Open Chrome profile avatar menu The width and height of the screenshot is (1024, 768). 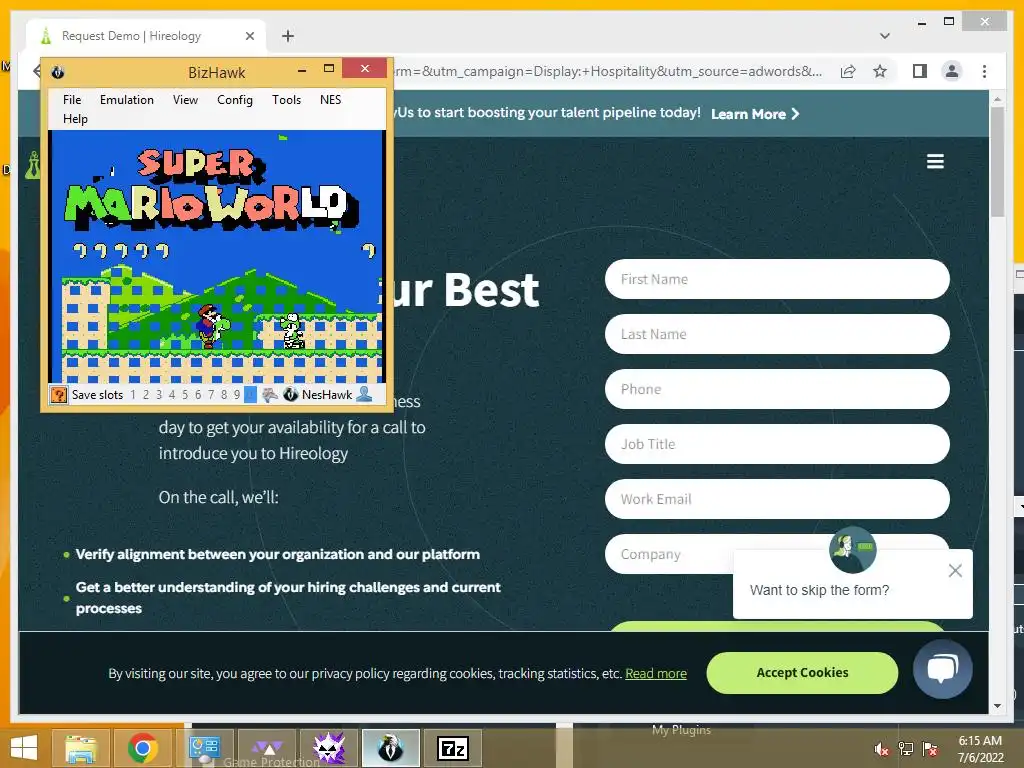[x=952, y=71]
